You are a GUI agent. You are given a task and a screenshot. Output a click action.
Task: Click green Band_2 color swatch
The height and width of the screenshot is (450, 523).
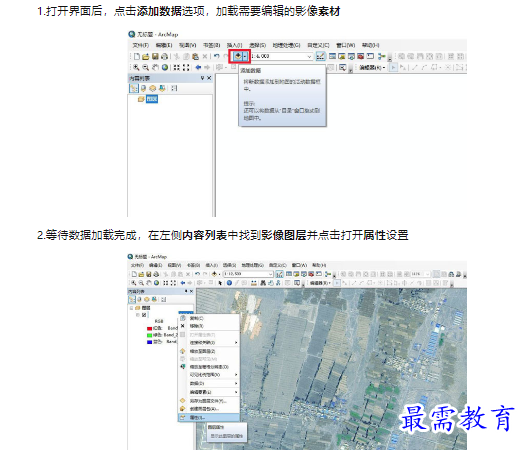[x=149, y=335]
